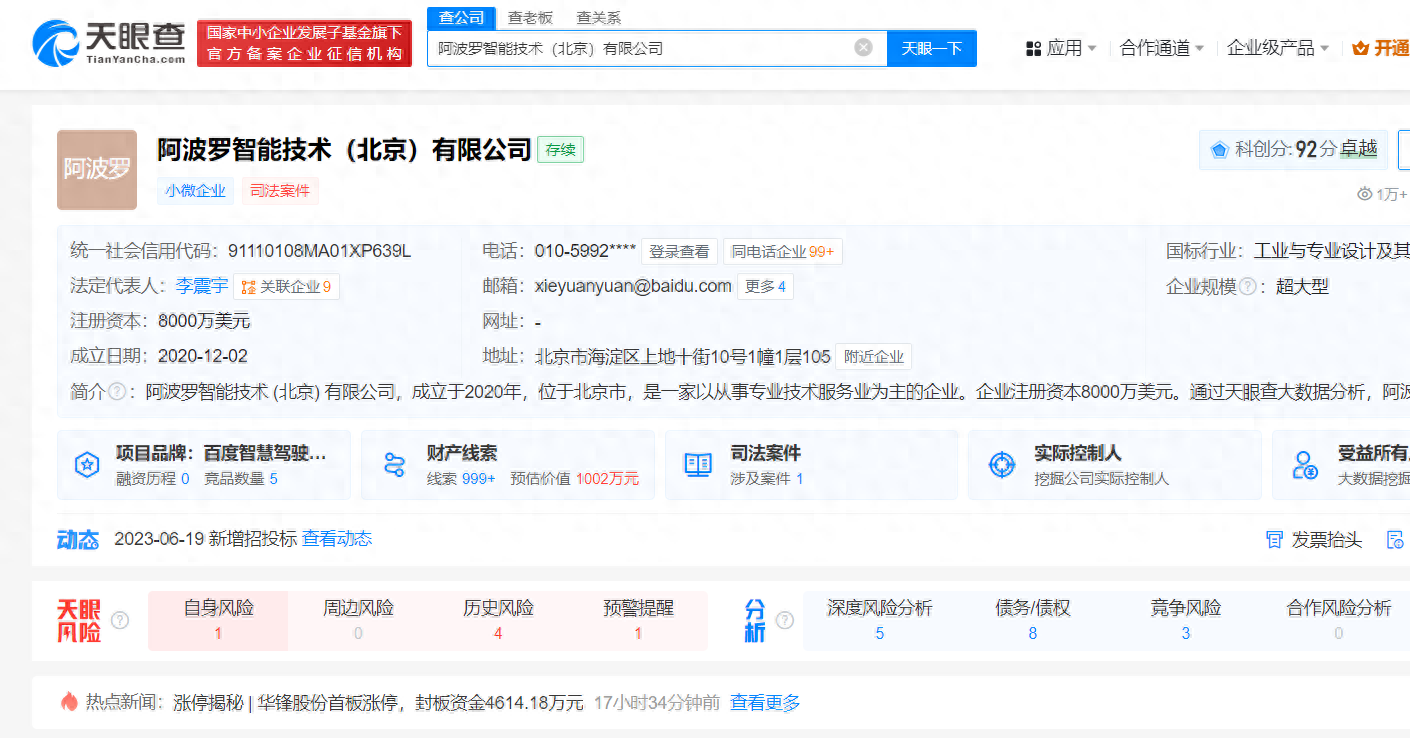1410x738 pixels.
Task: Click the 阿波罗 company logo thumbnail
Action: coord(97,169)
